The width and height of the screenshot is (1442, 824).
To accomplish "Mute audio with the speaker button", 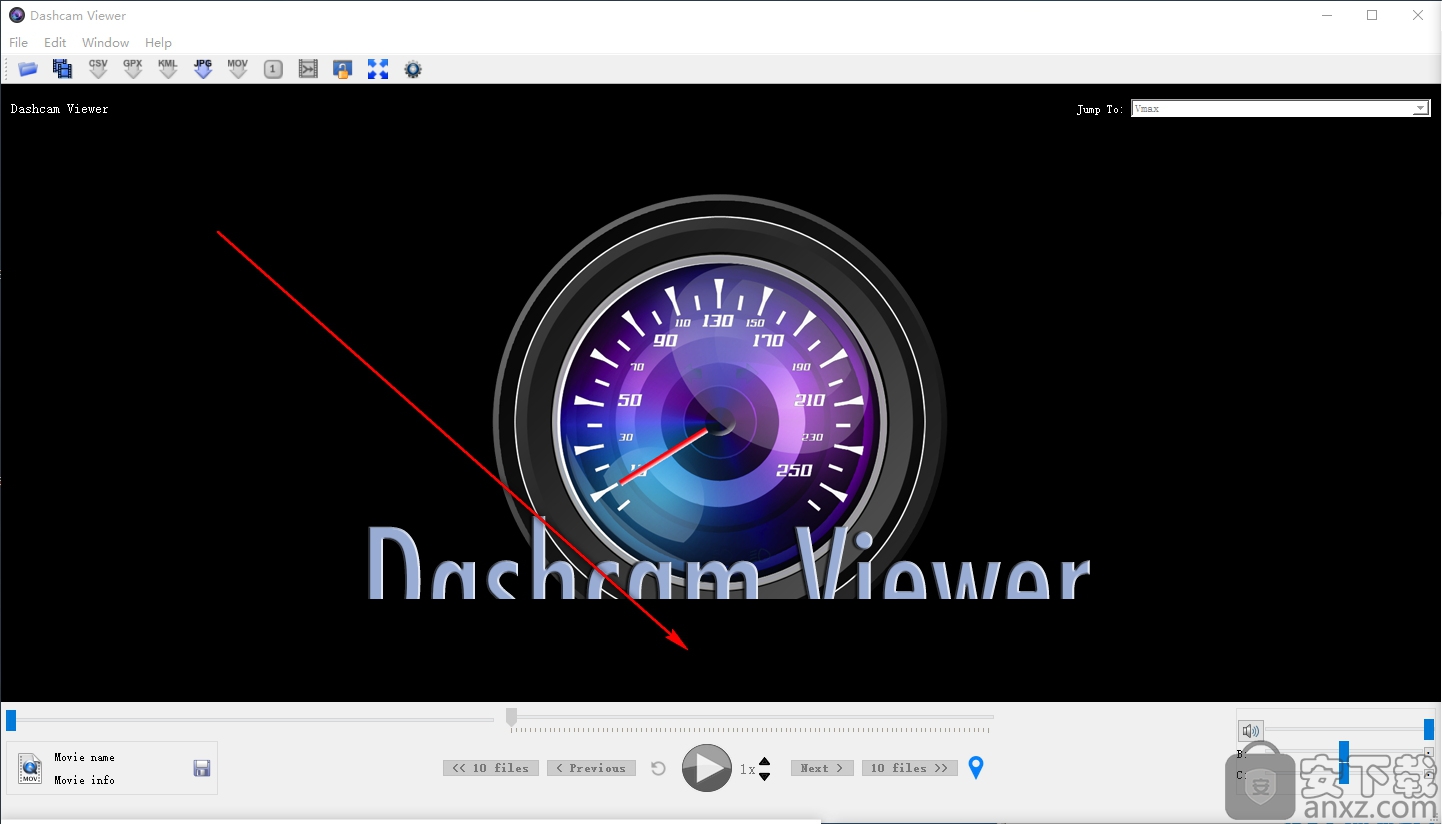I will point(1250,731).
